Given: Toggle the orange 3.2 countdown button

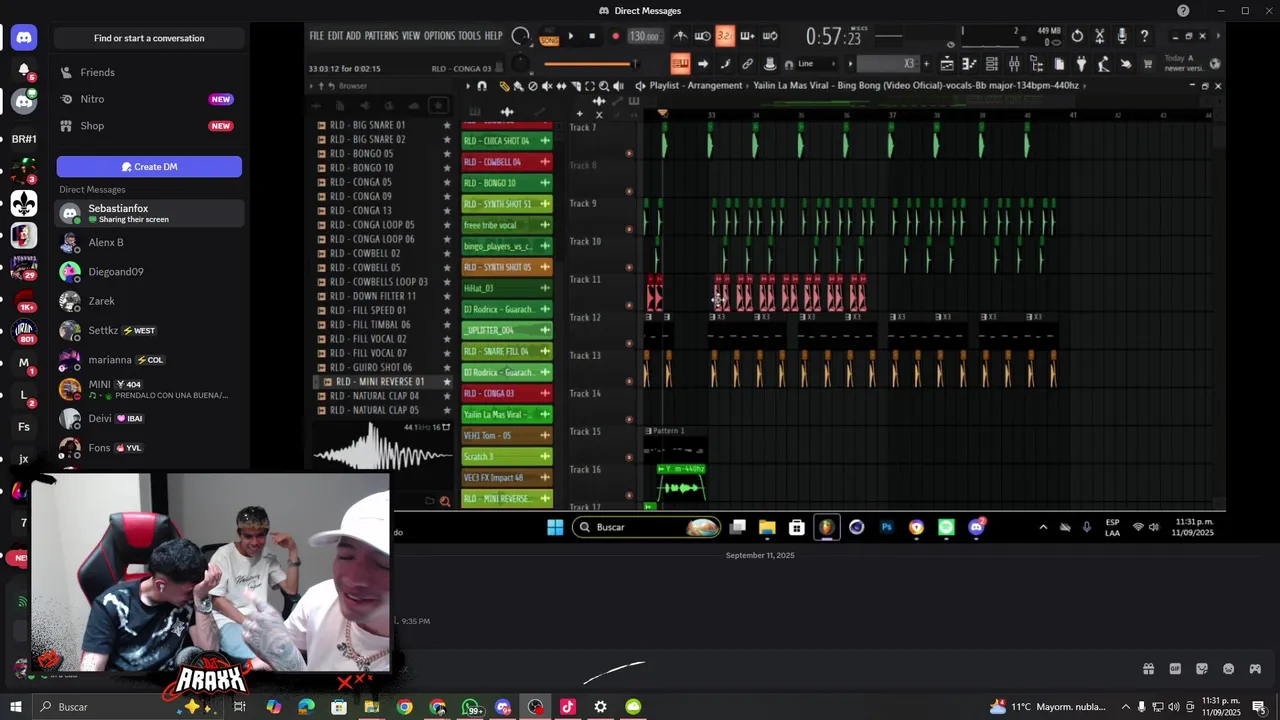Looking at the screenshot, I should [x=724, y=36].
